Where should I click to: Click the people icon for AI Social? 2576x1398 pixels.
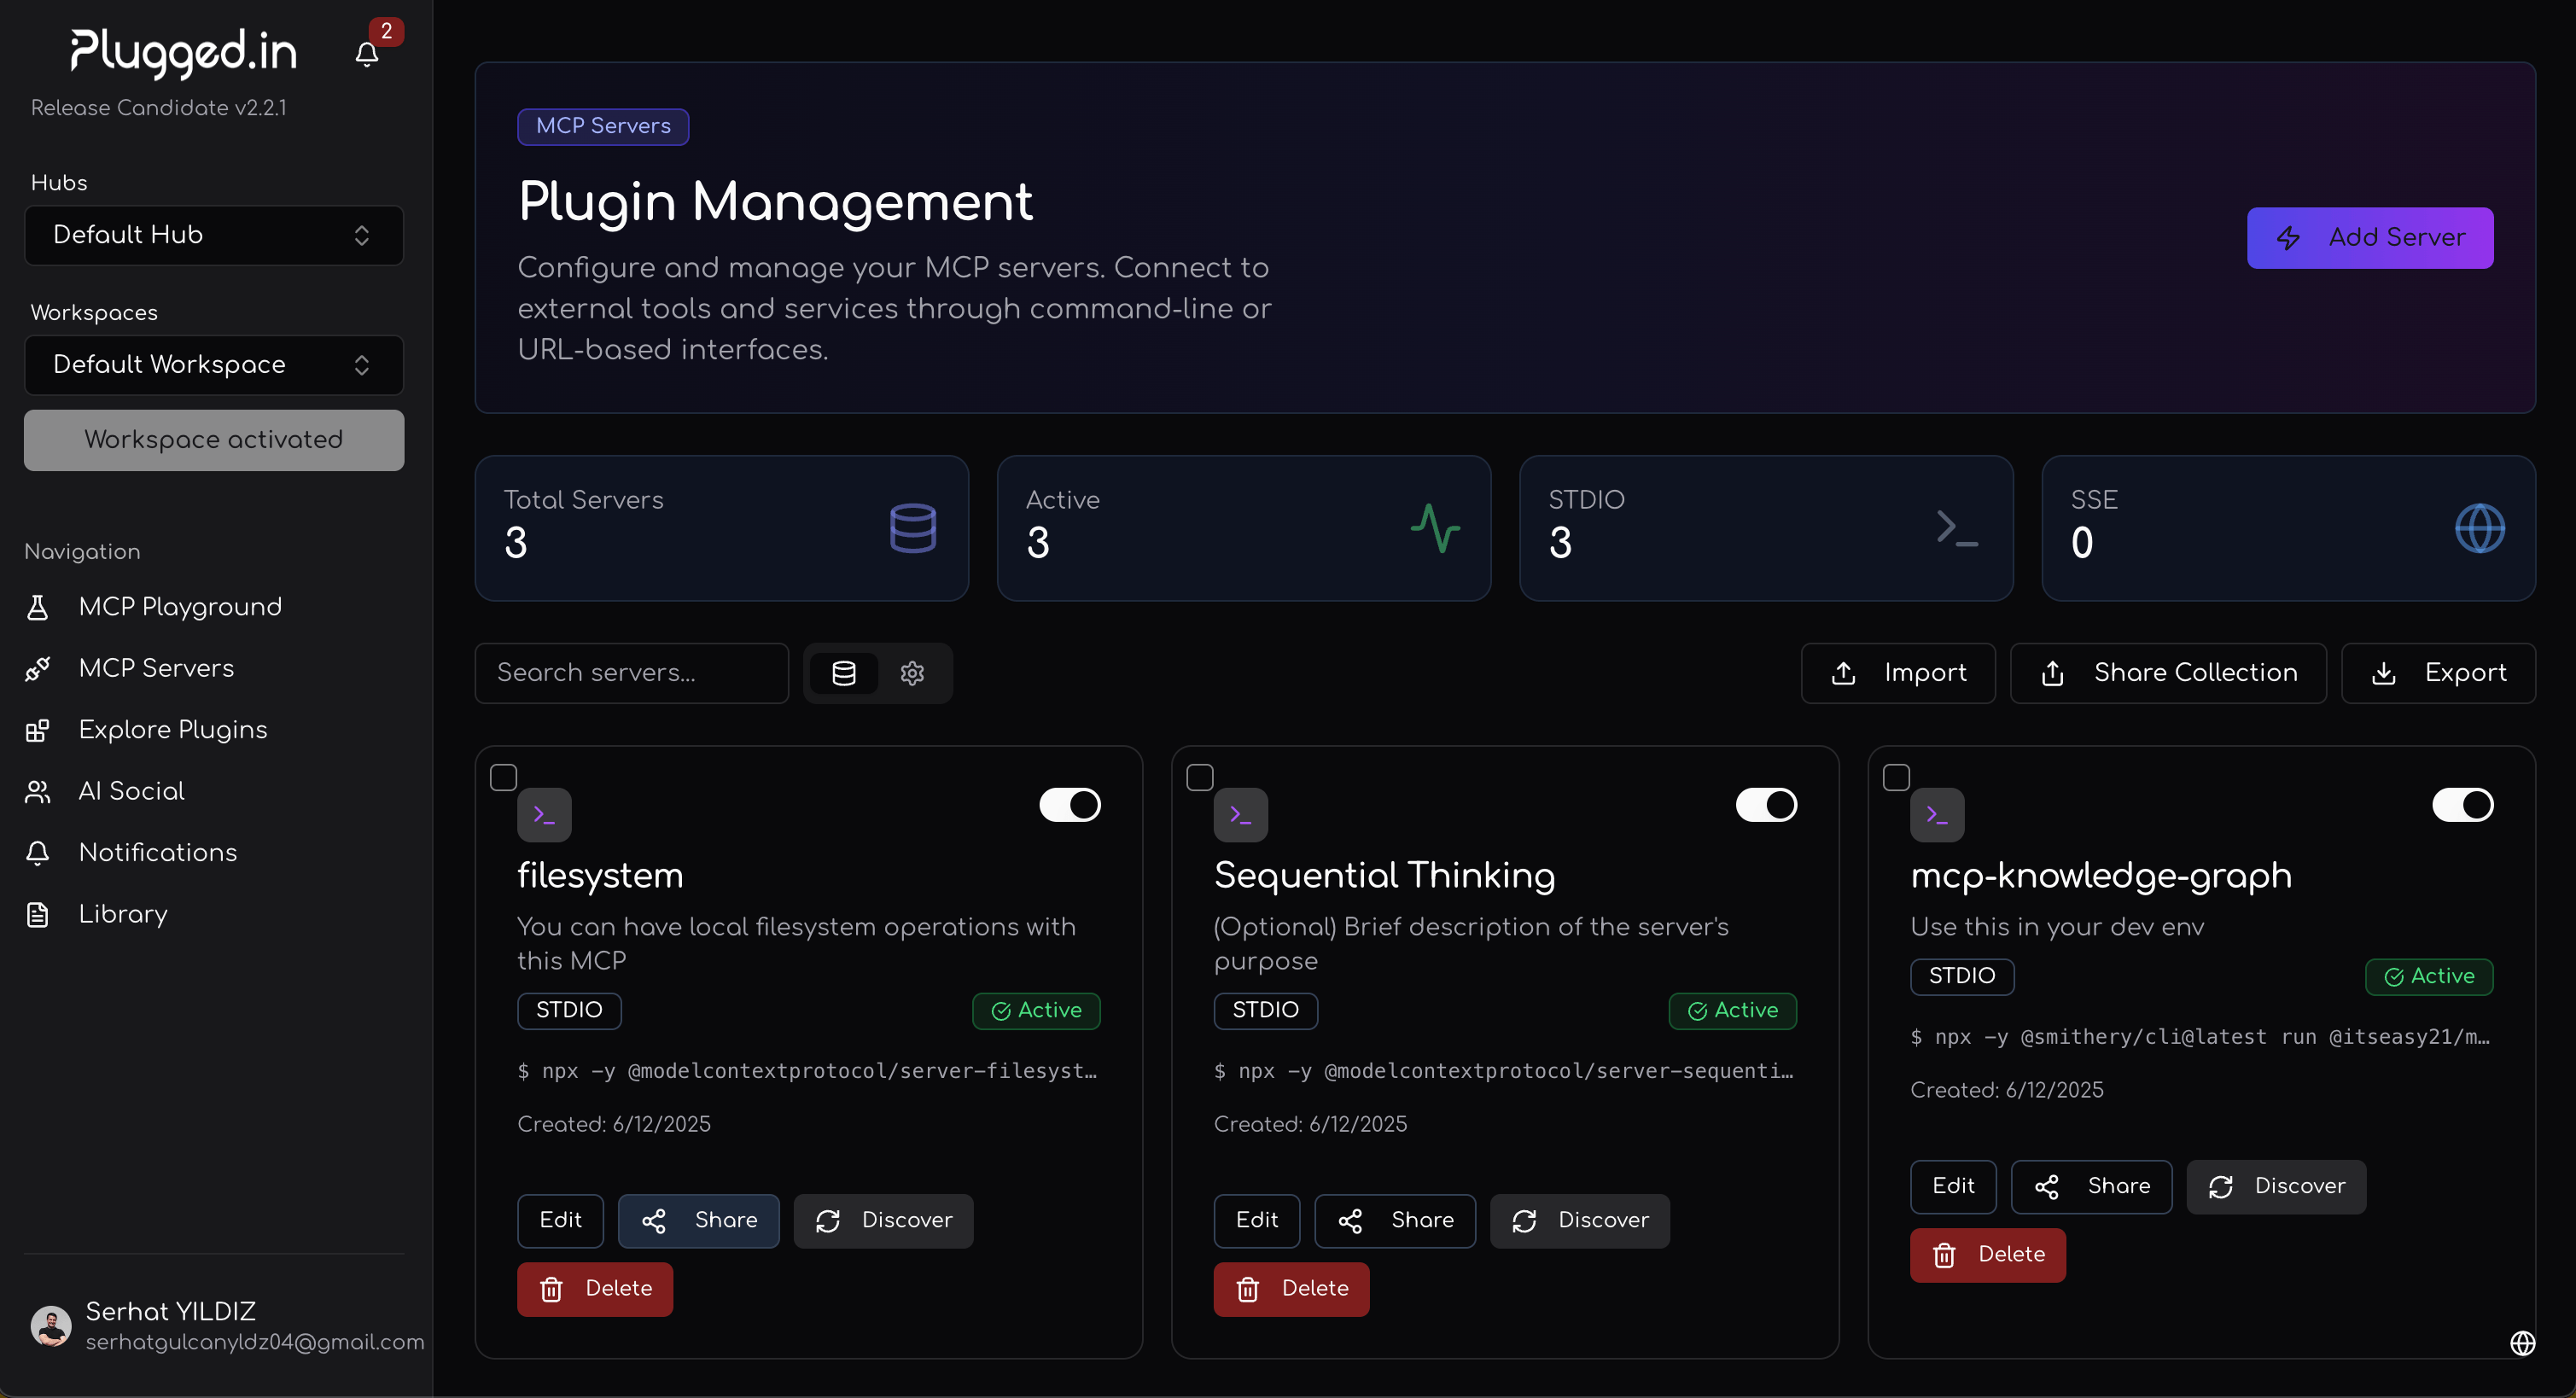(38, 792)
